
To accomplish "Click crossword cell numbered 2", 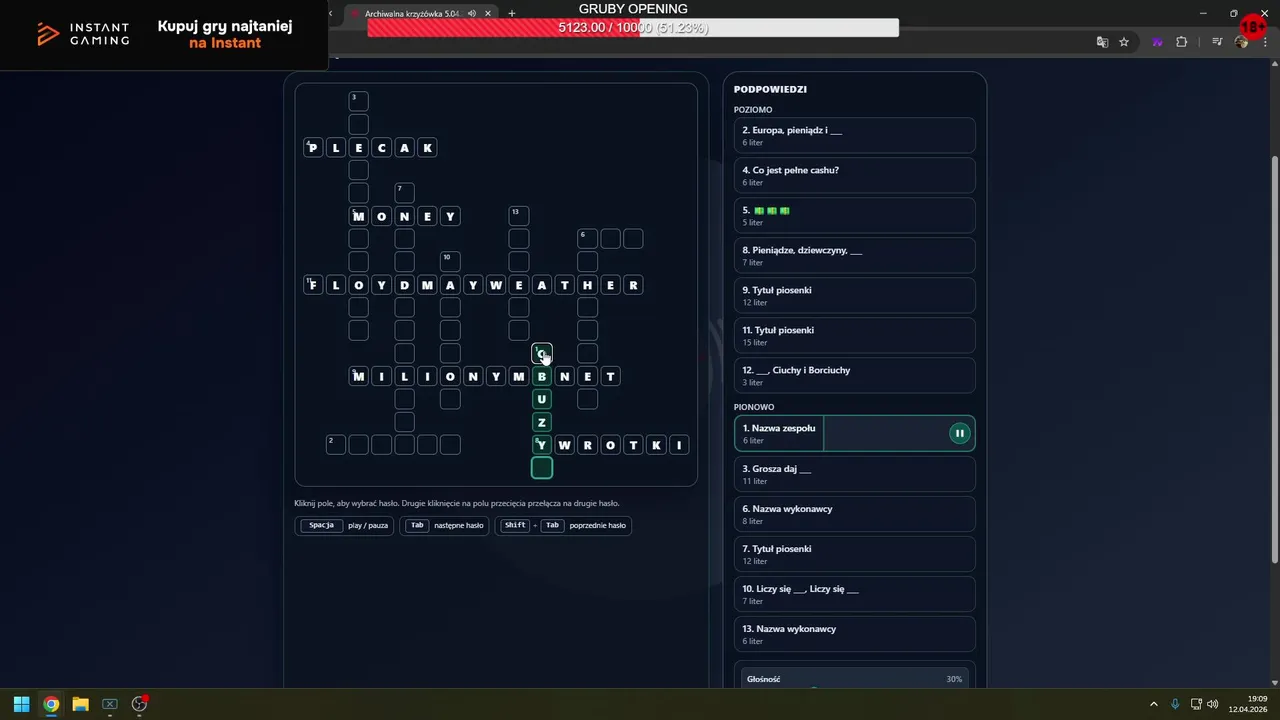I will coord(336,444).
